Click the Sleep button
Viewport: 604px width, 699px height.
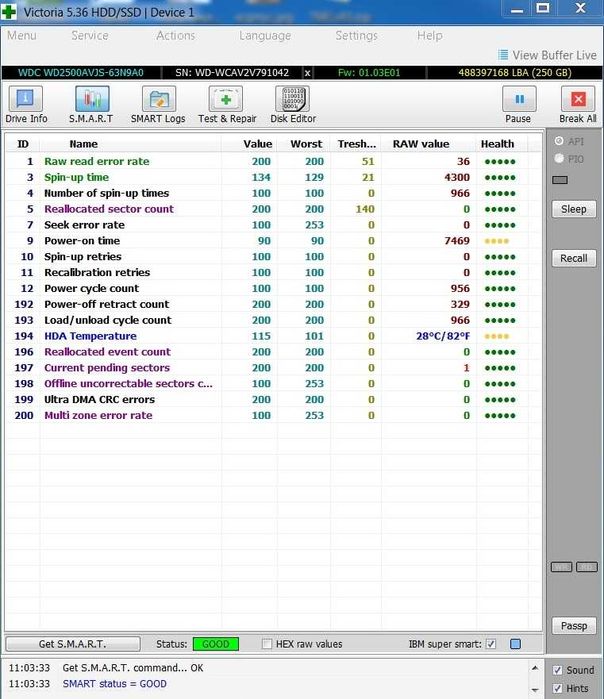(574, 209)
